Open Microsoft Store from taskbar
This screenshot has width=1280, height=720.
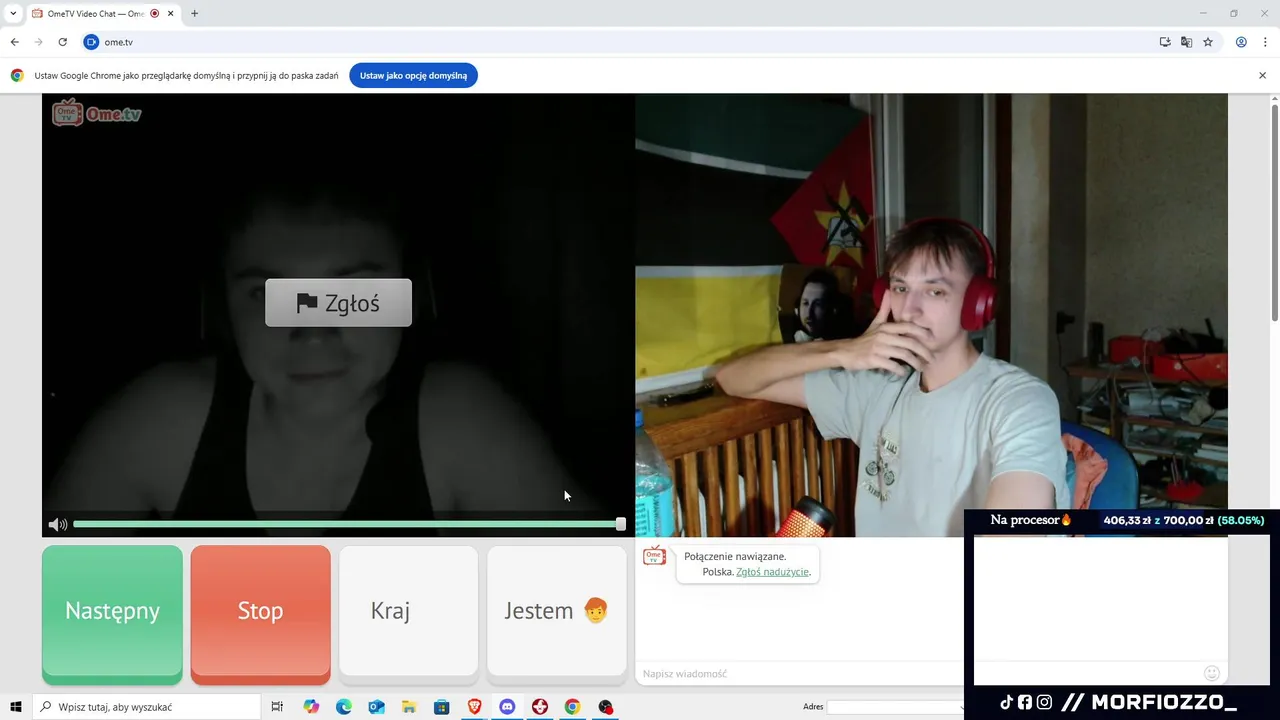click(441, 707)
